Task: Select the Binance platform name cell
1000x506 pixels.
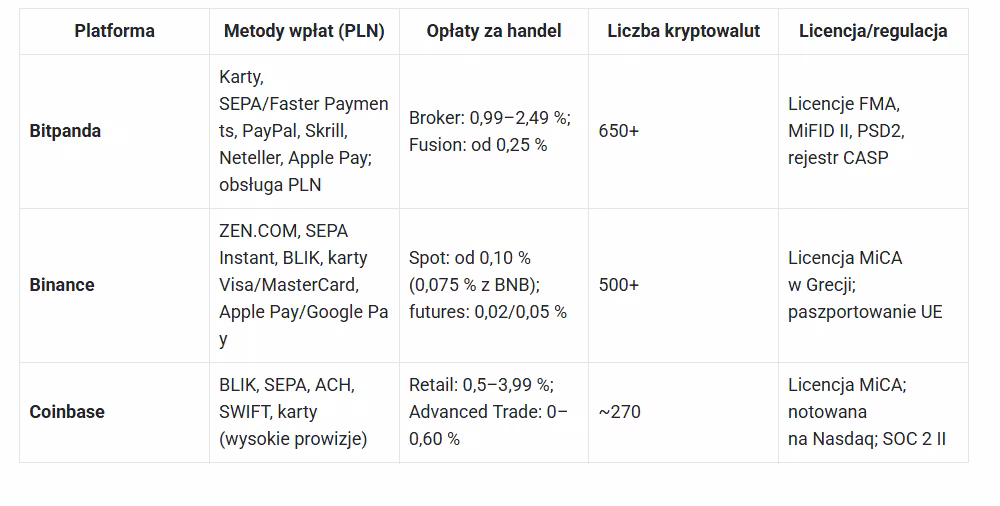Action: tap(62, 285)
